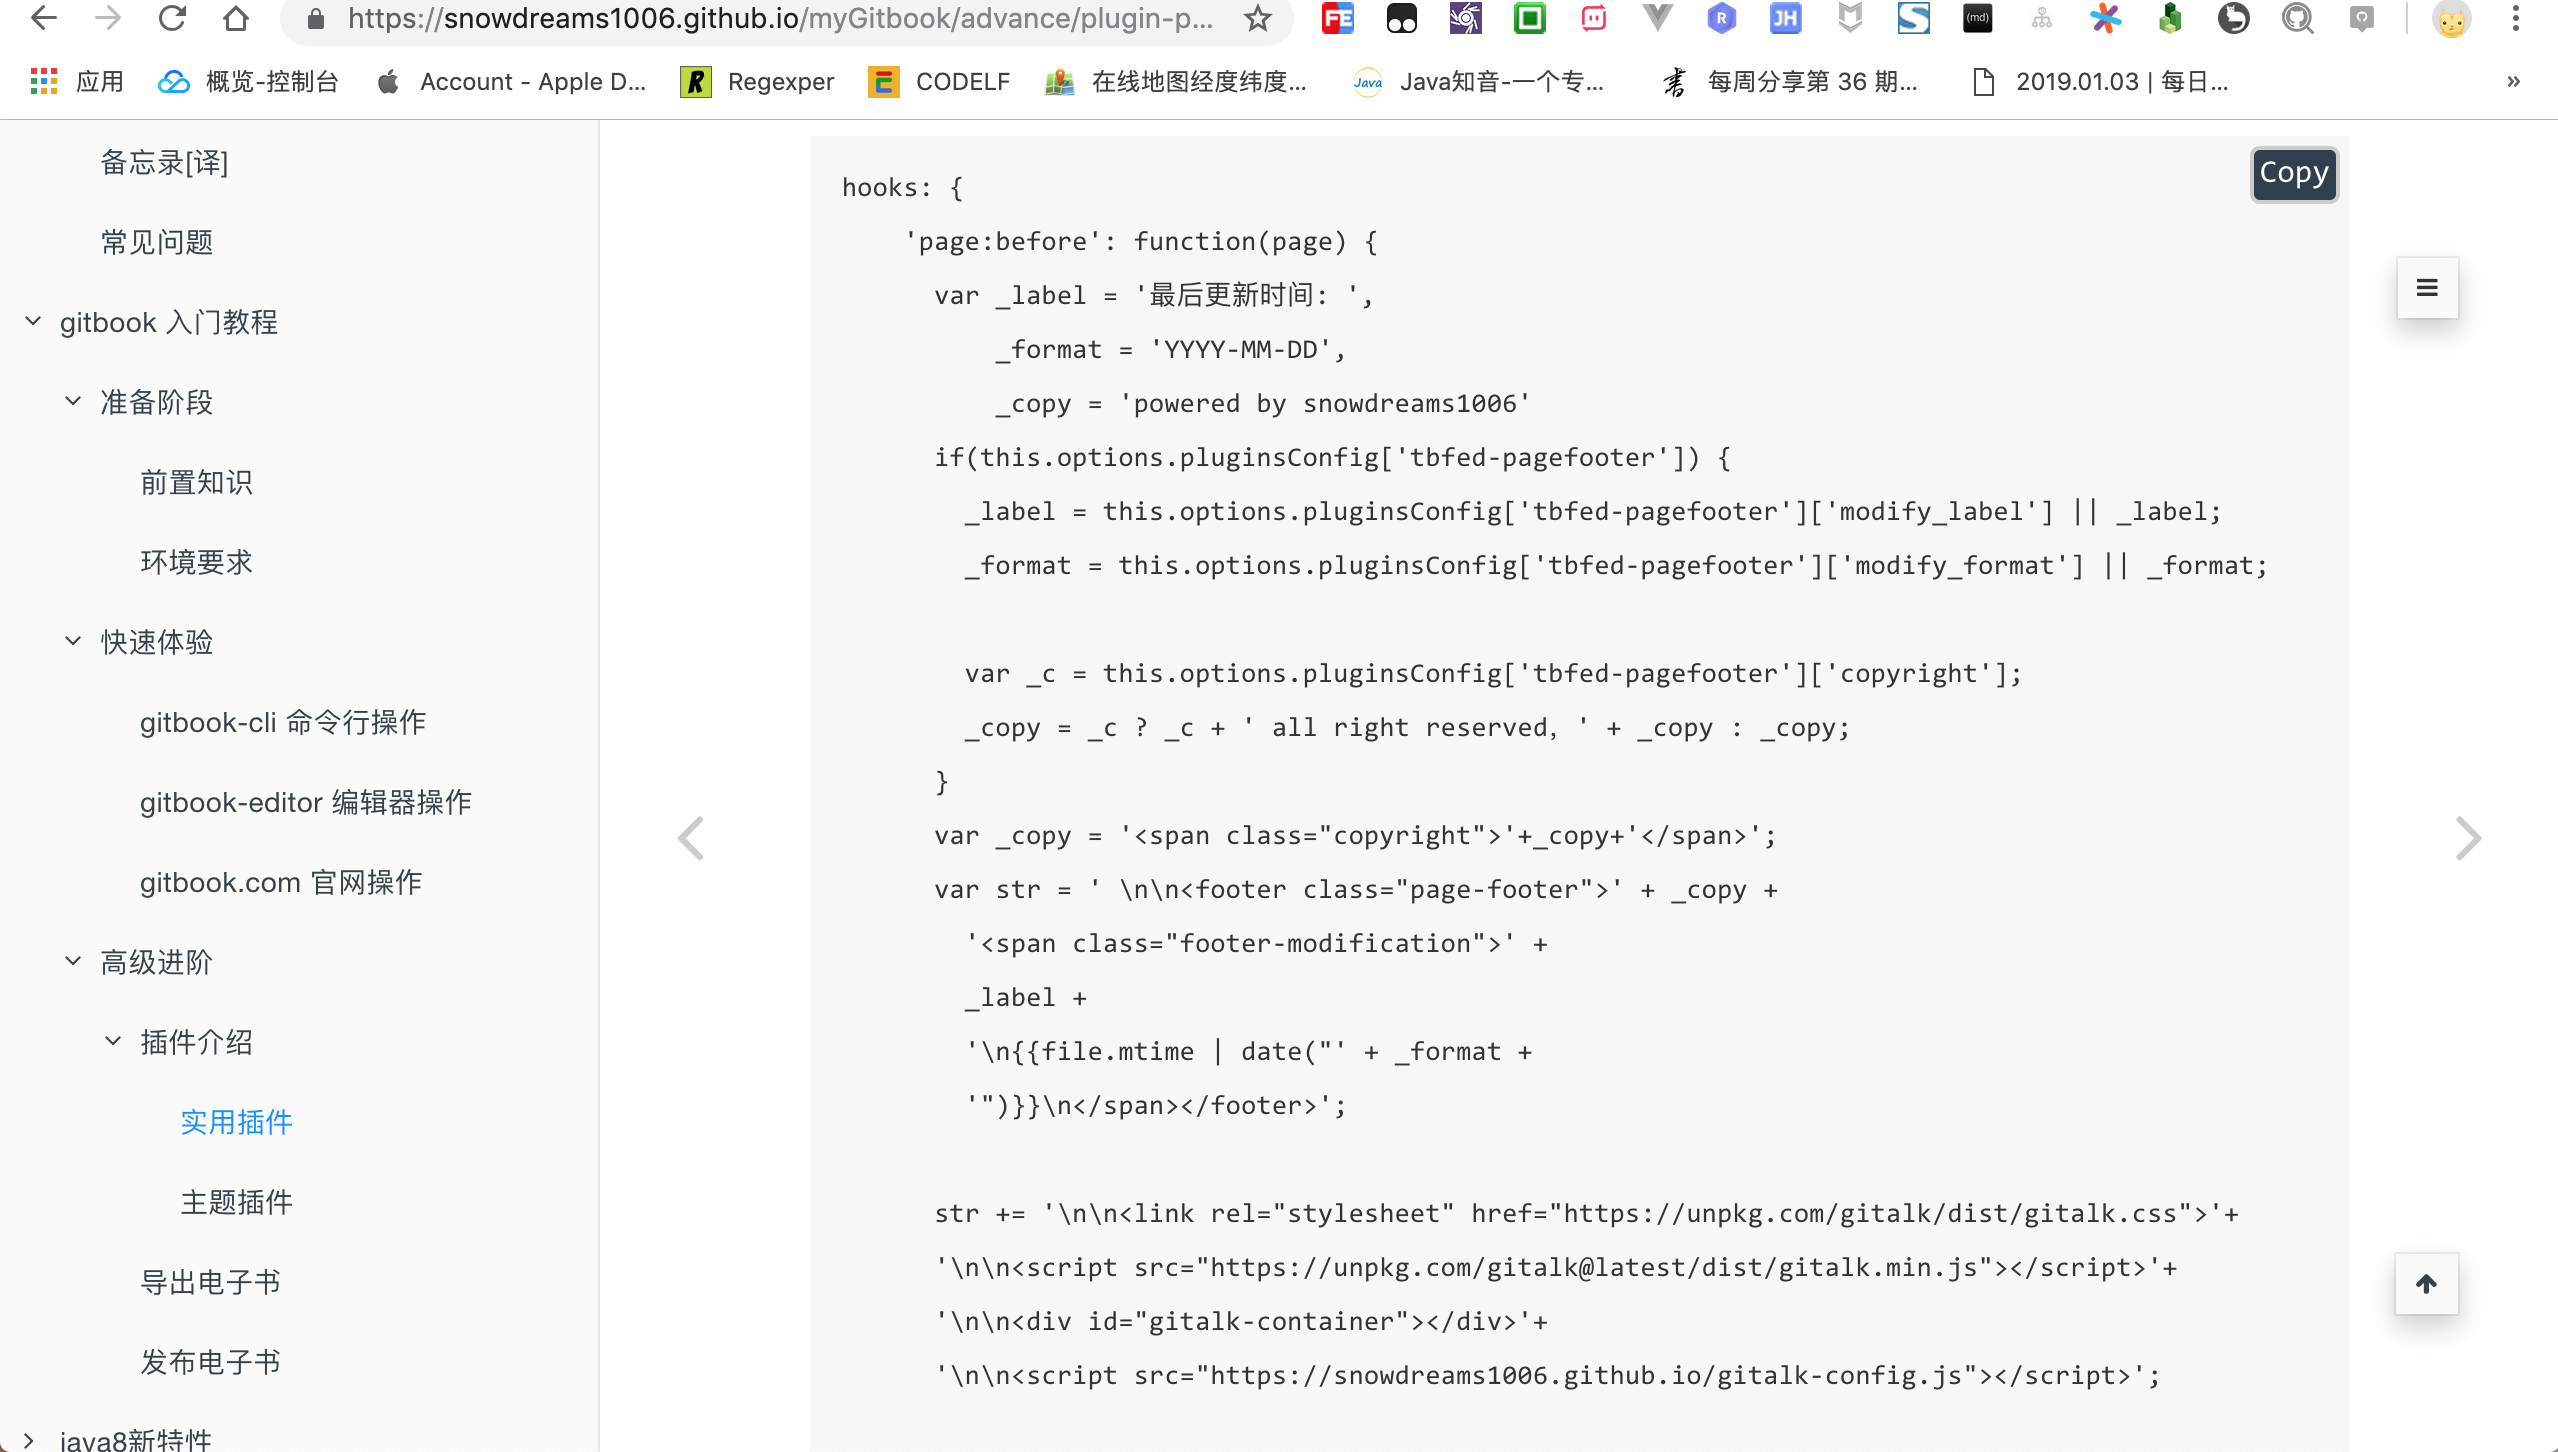Click the Vue devtools extension icon
Screen dimensions: 2558x1452
[1658, 18]
